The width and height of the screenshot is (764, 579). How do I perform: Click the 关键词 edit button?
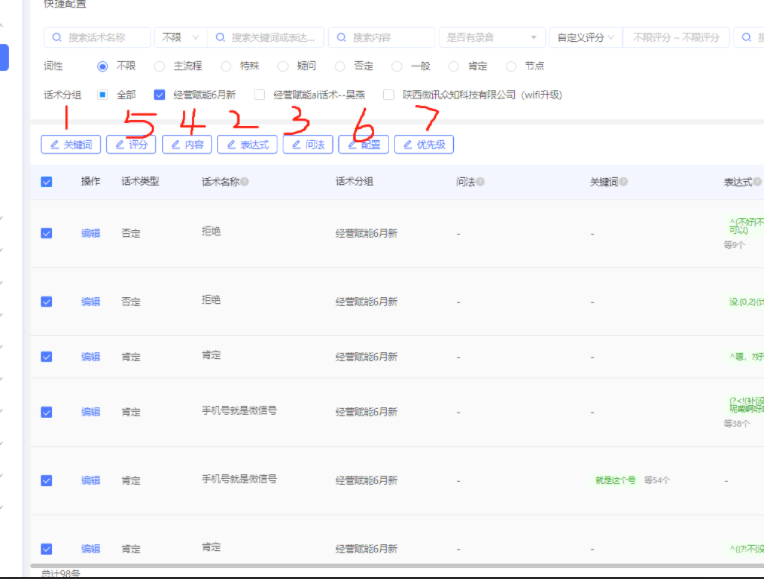[x=71, y=145]
